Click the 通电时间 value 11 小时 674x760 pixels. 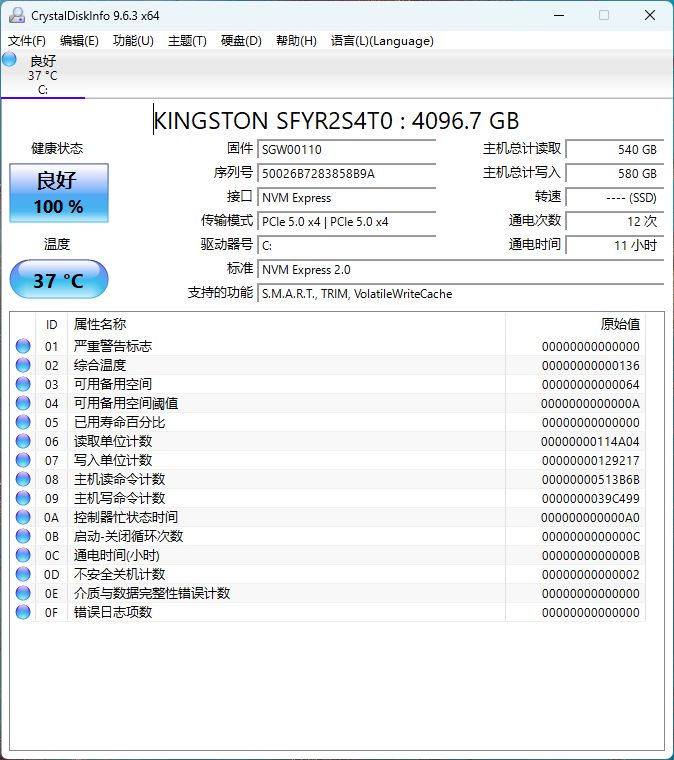point(614,245)
